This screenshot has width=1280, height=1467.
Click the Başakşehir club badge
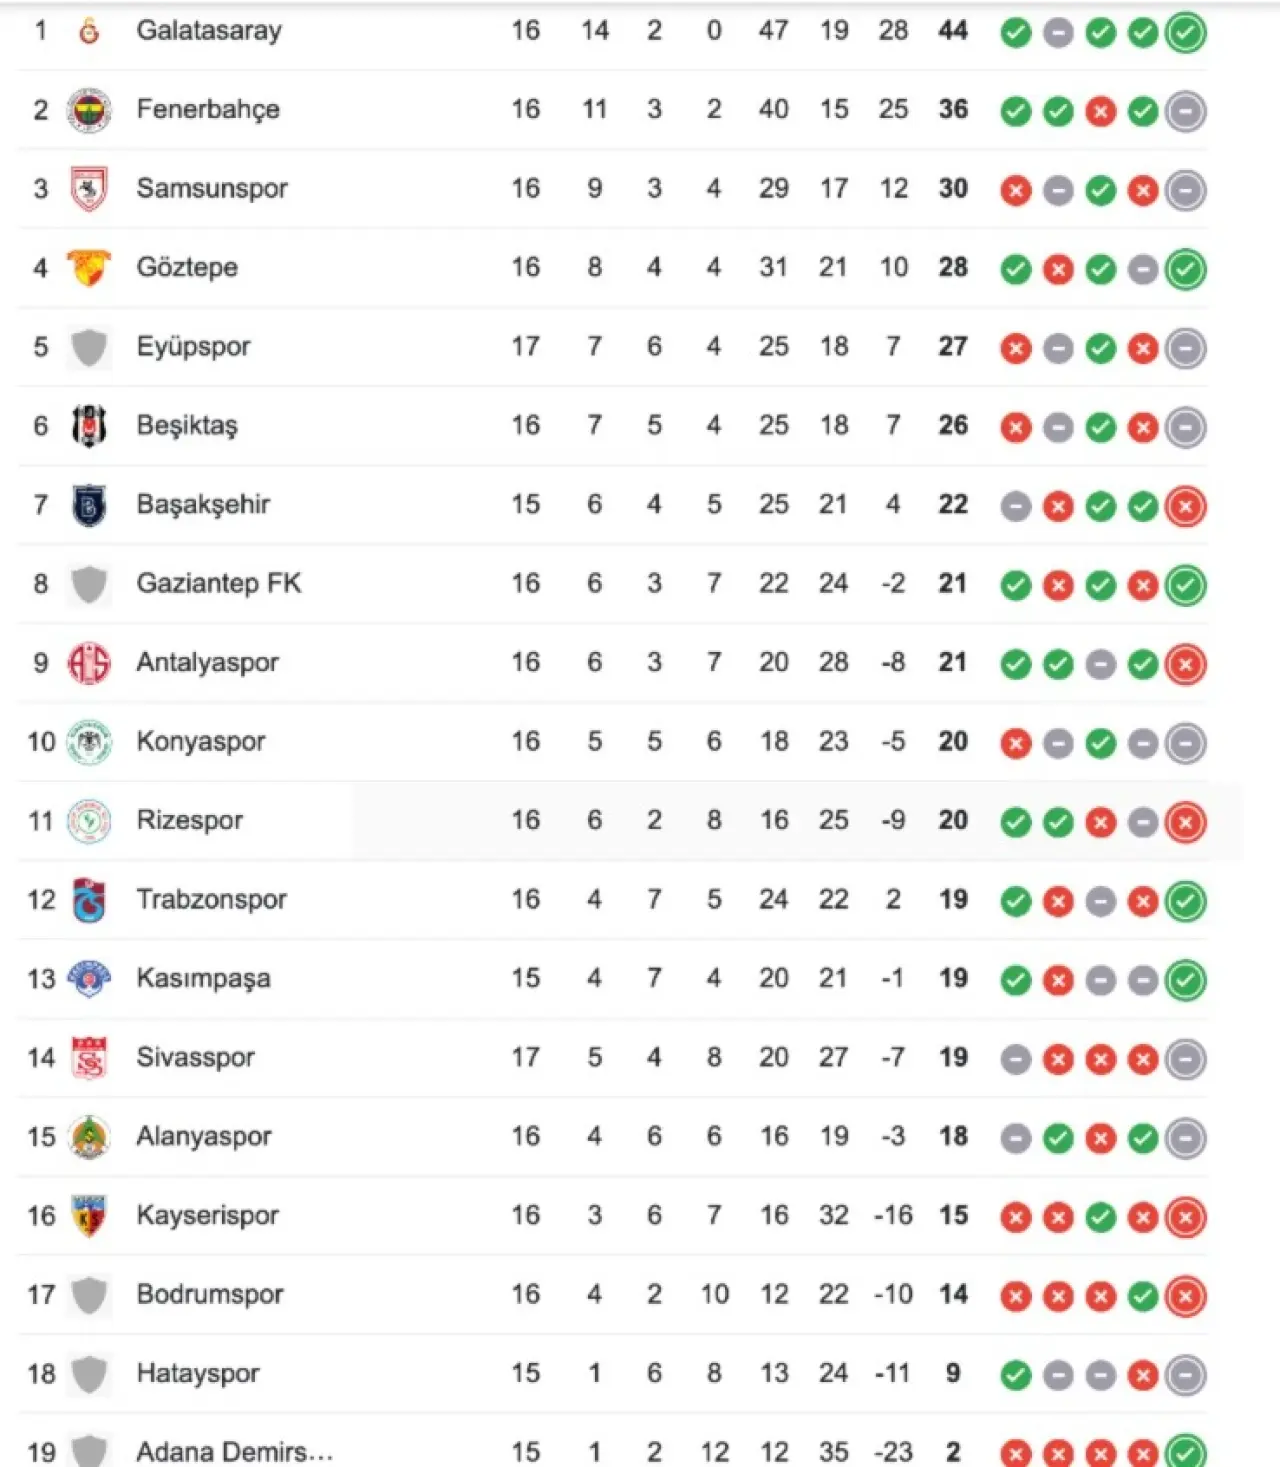point(89,505)
